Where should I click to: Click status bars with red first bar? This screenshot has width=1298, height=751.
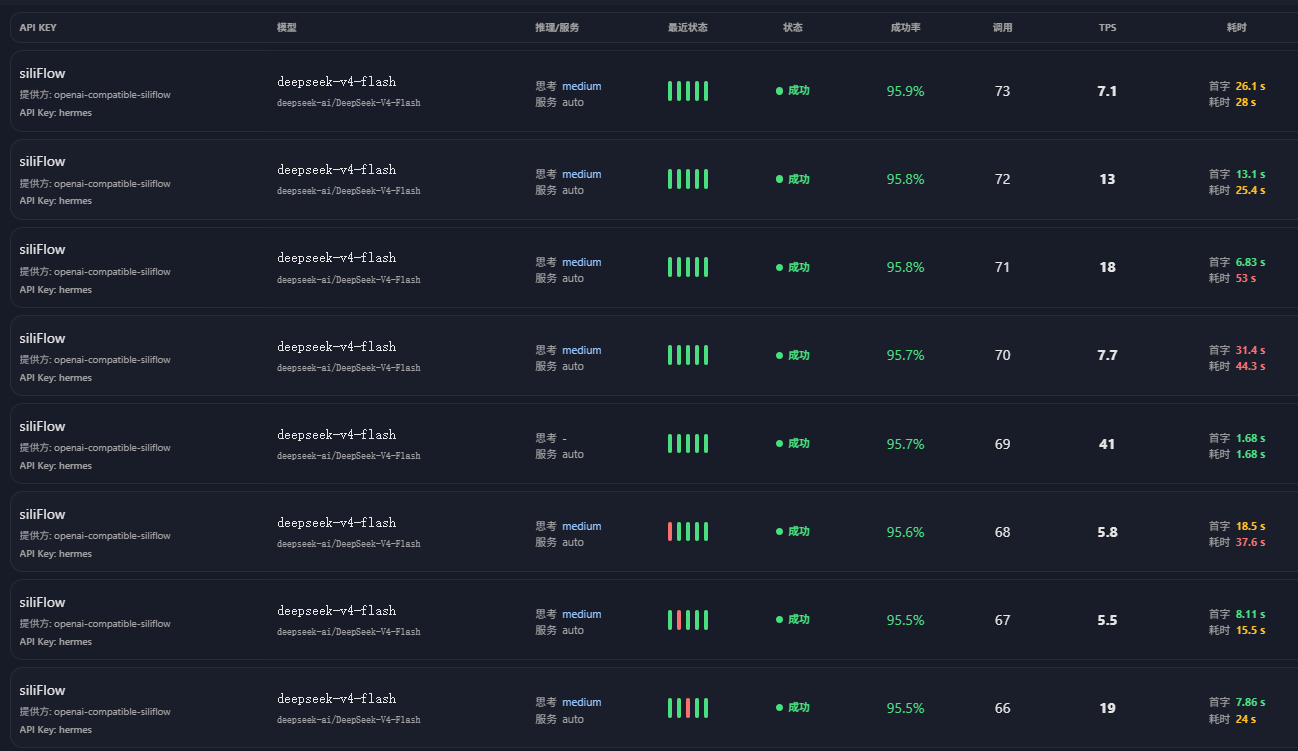pos(688,532)
